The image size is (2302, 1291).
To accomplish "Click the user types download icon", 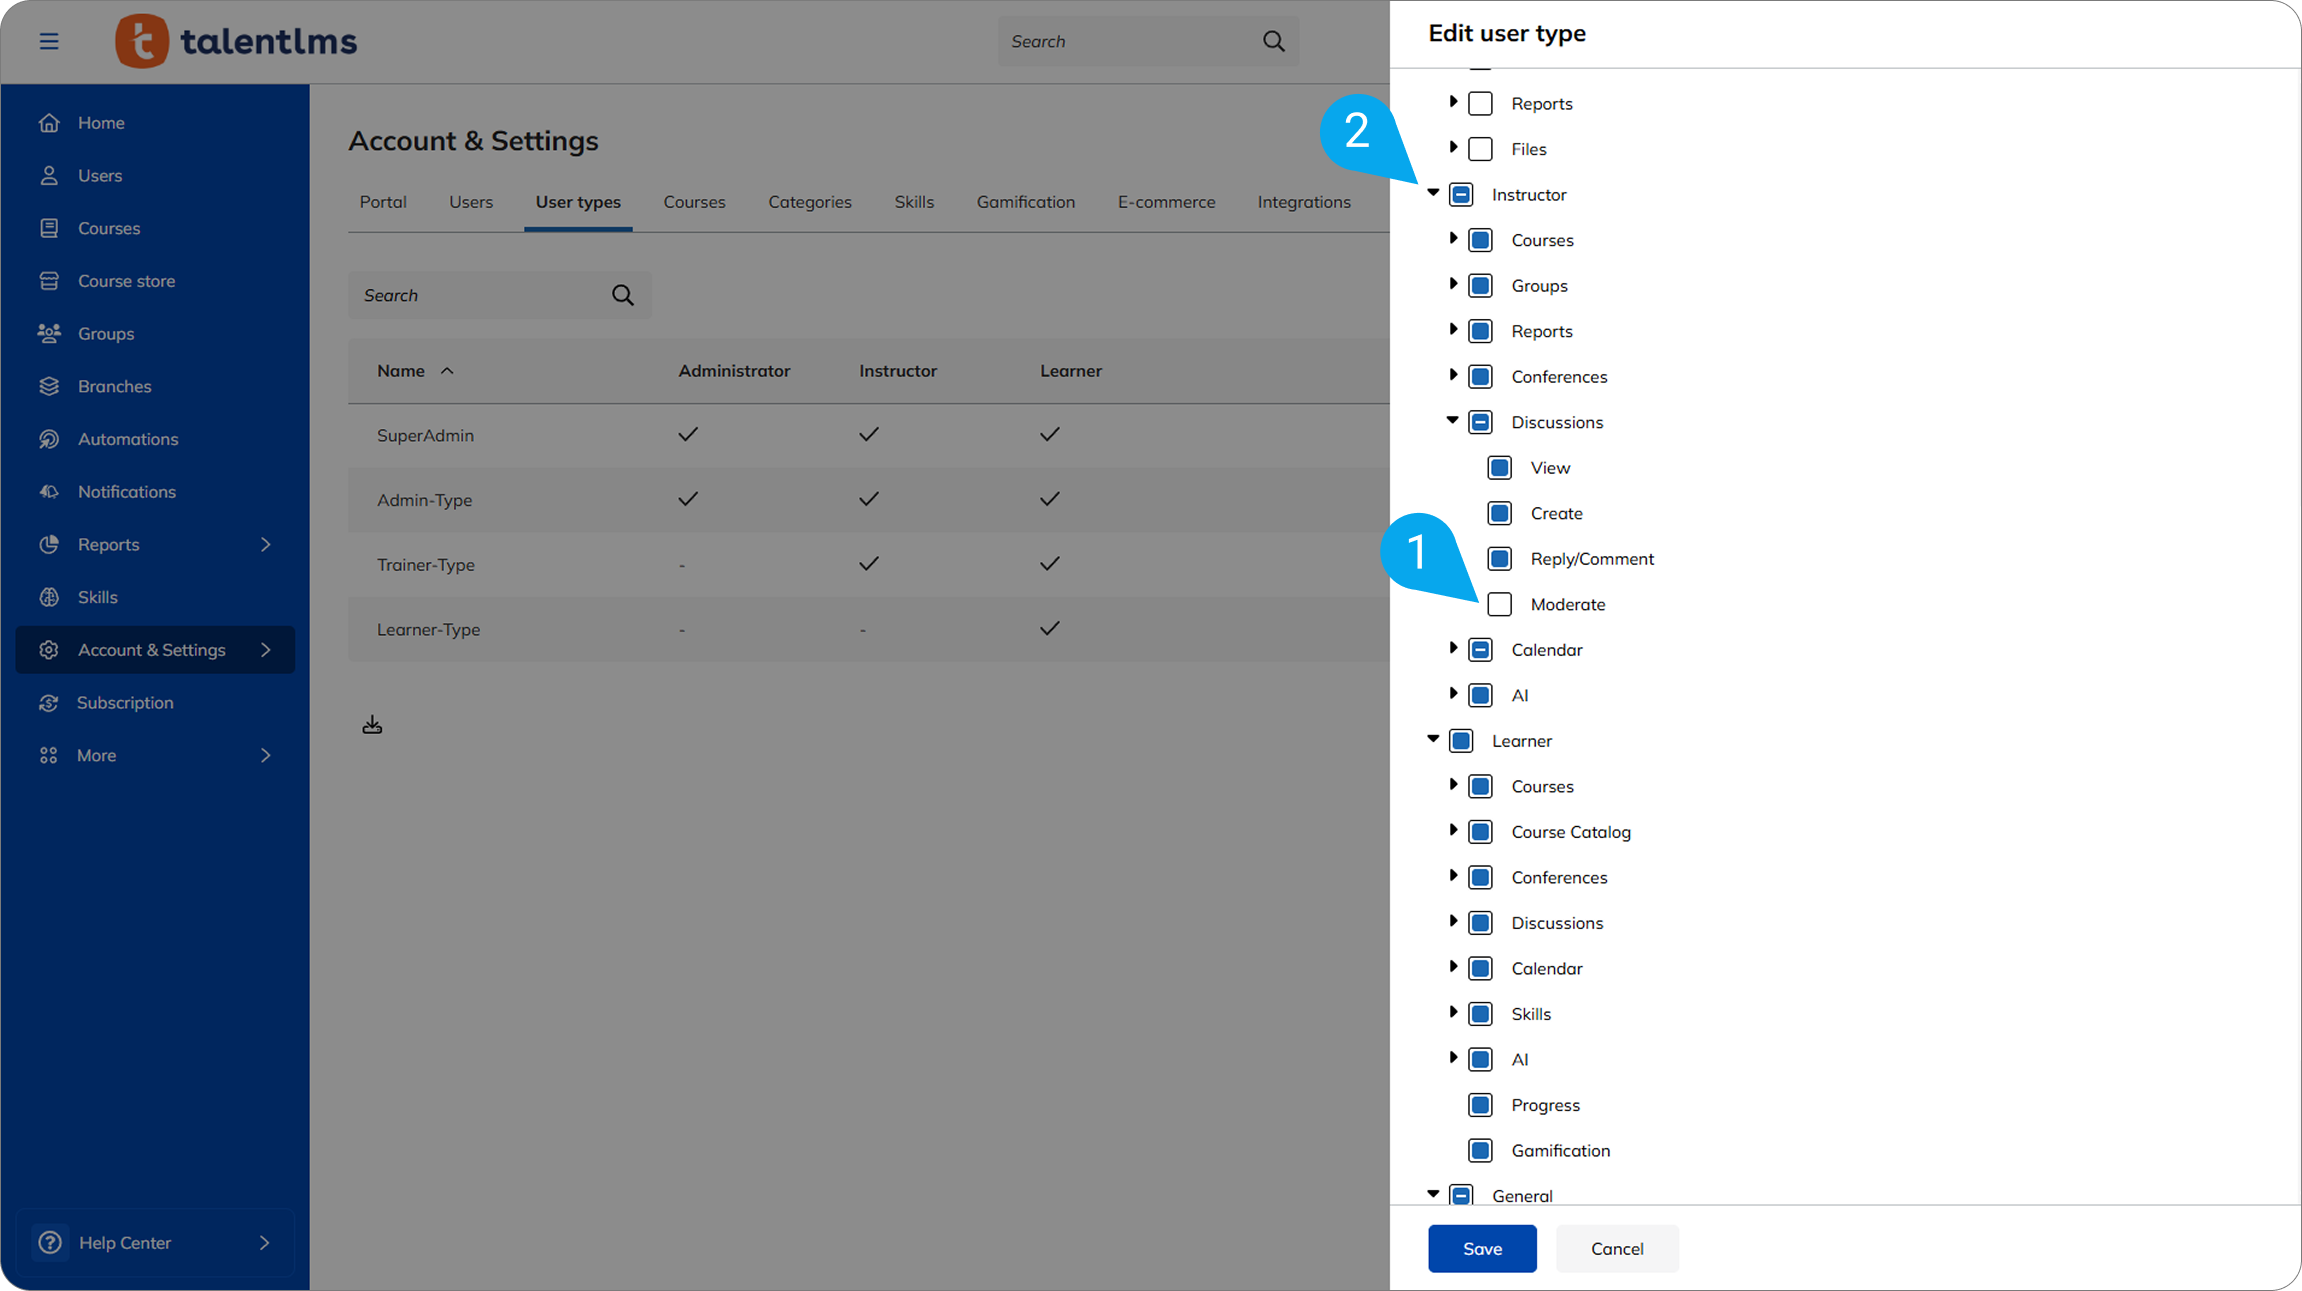I will point(372,724).
